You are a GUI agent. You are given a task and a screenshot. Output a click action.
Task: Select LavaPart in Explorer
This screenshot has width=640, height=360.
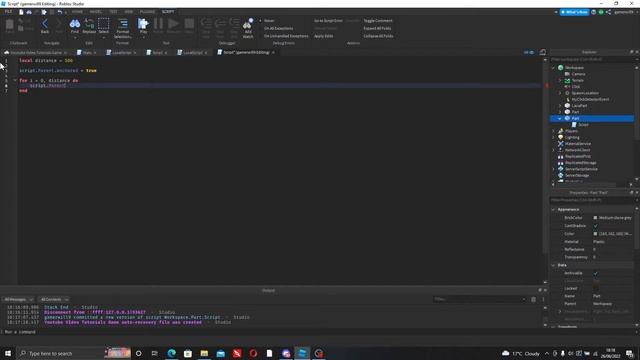pyautogui.click(x=579, y=106)
